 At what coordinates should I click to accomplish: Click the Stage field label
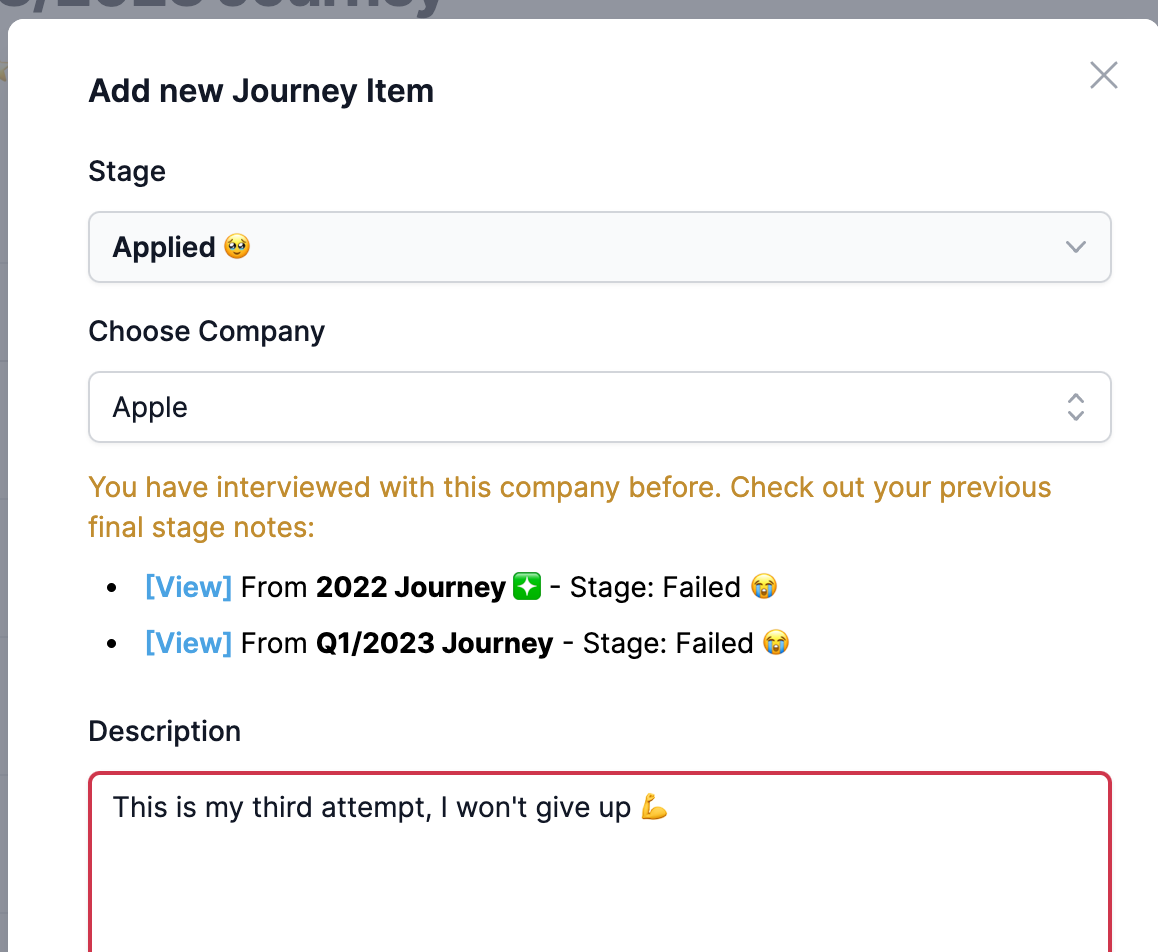coord(127,171)
